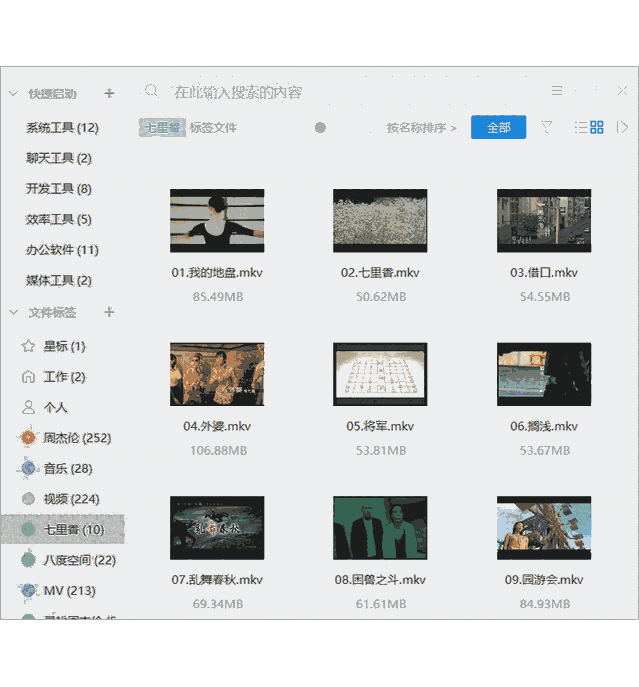Close the window with X button

tap(622, 91)
